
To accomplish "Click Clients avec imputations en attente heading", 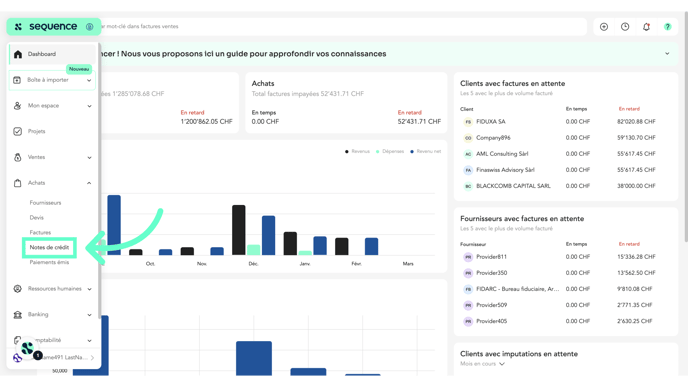I will (519, 354).
